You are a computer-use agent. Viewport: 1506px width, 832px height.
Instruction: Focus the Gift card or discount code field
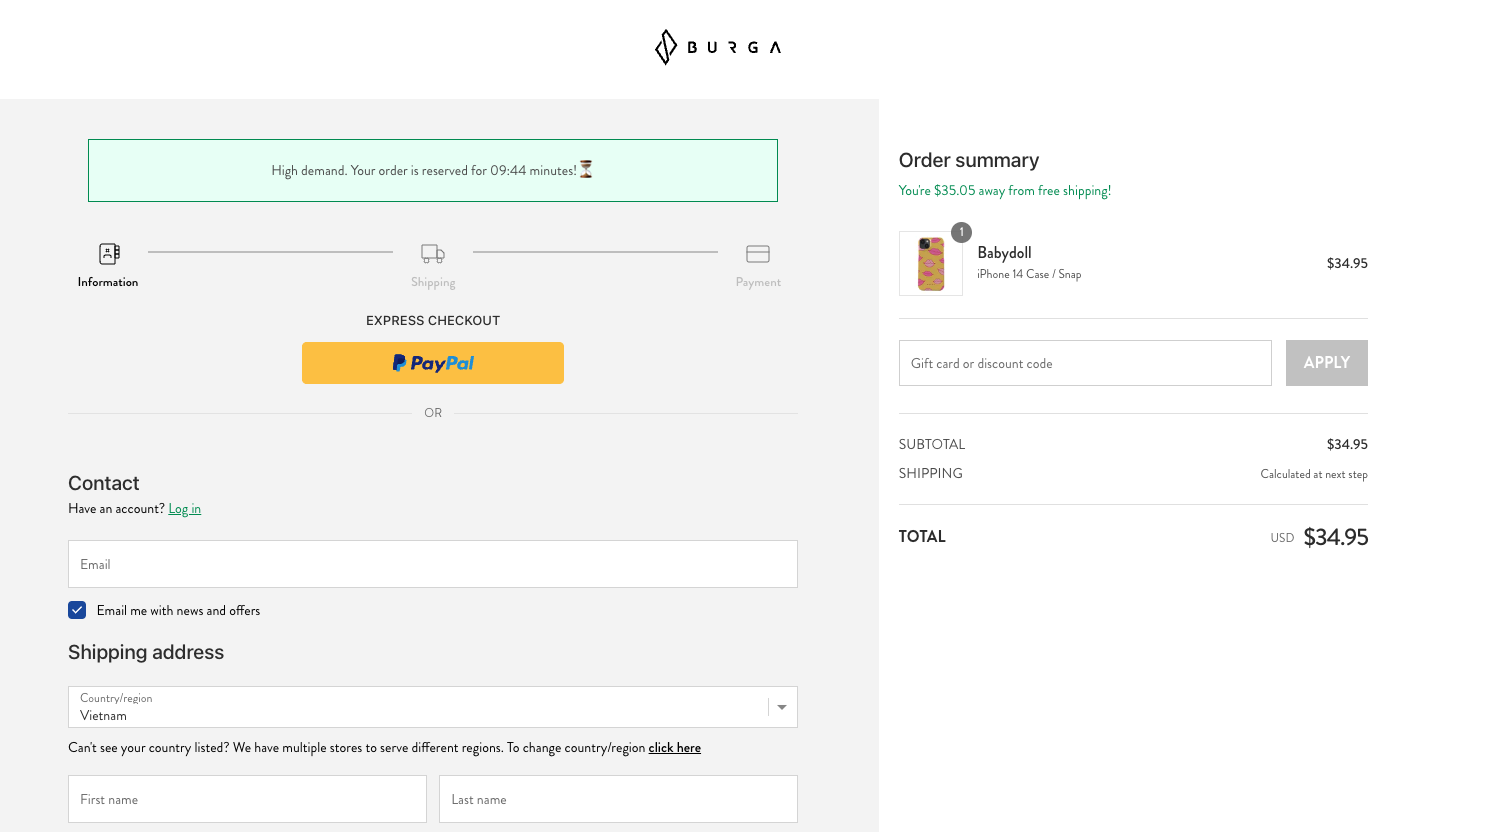[x=1085, y=363]
